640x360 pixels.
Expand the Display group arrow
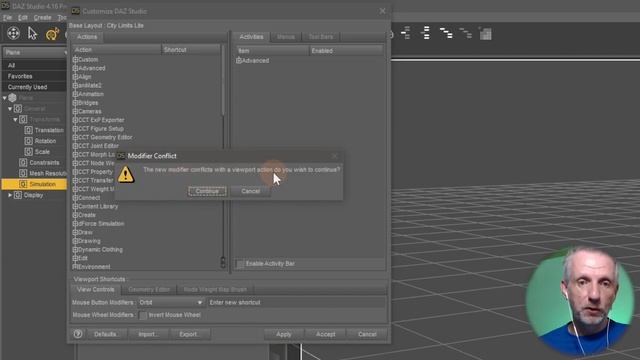click(x=10, y=195)
